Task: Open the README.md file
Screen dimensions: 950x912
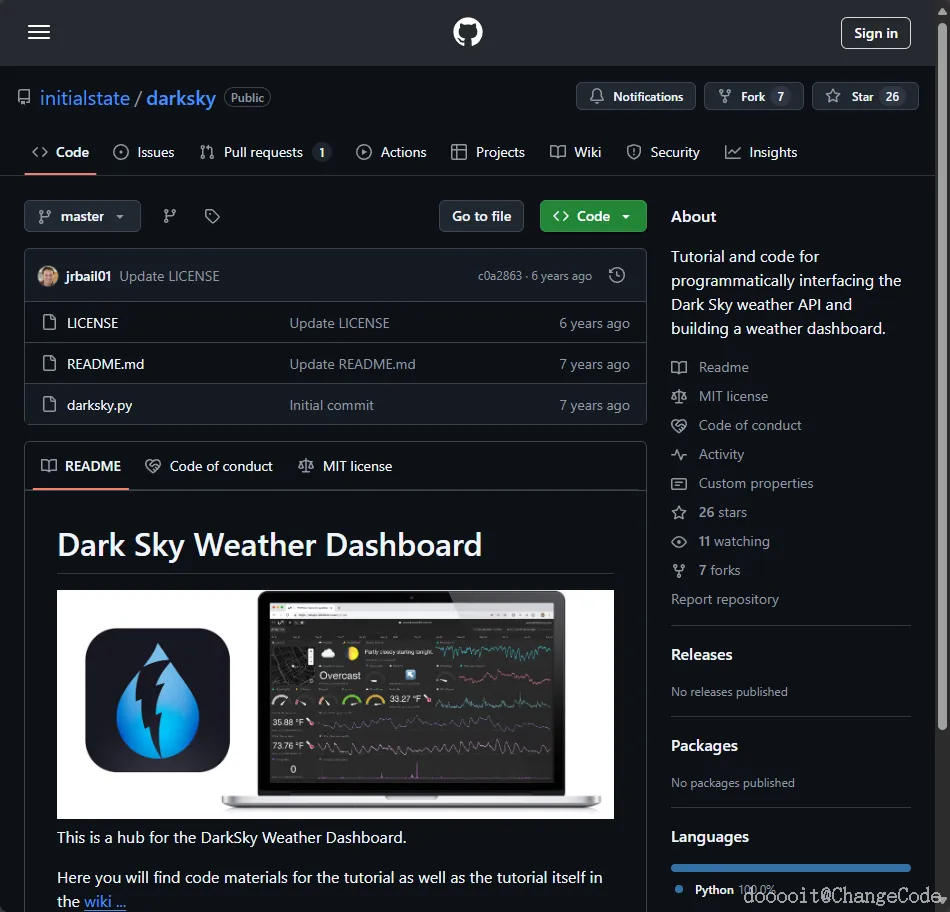Action: coord(105,364)
